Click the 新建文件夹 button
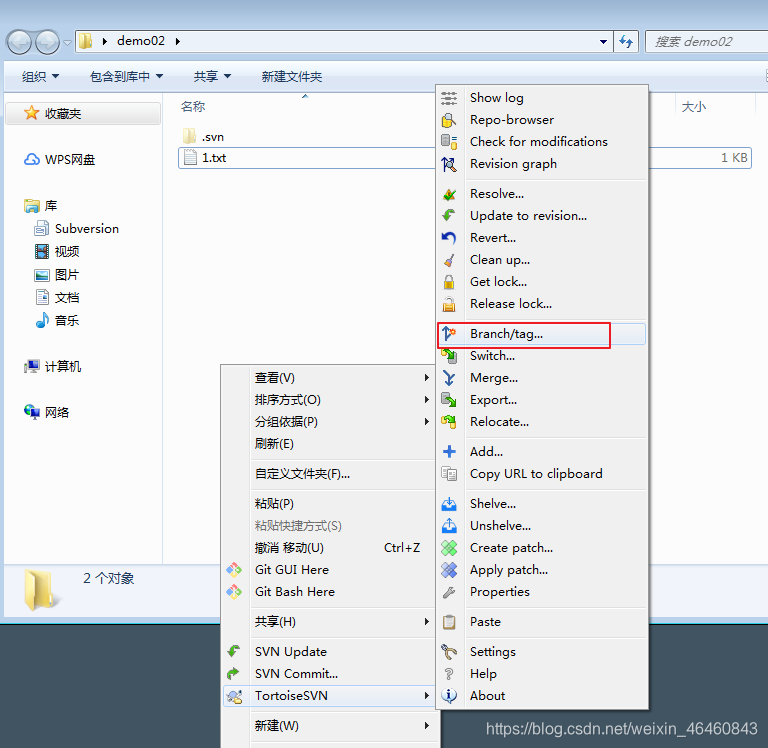The height and width of the screenshot is (748, 768). click(291, 76)
